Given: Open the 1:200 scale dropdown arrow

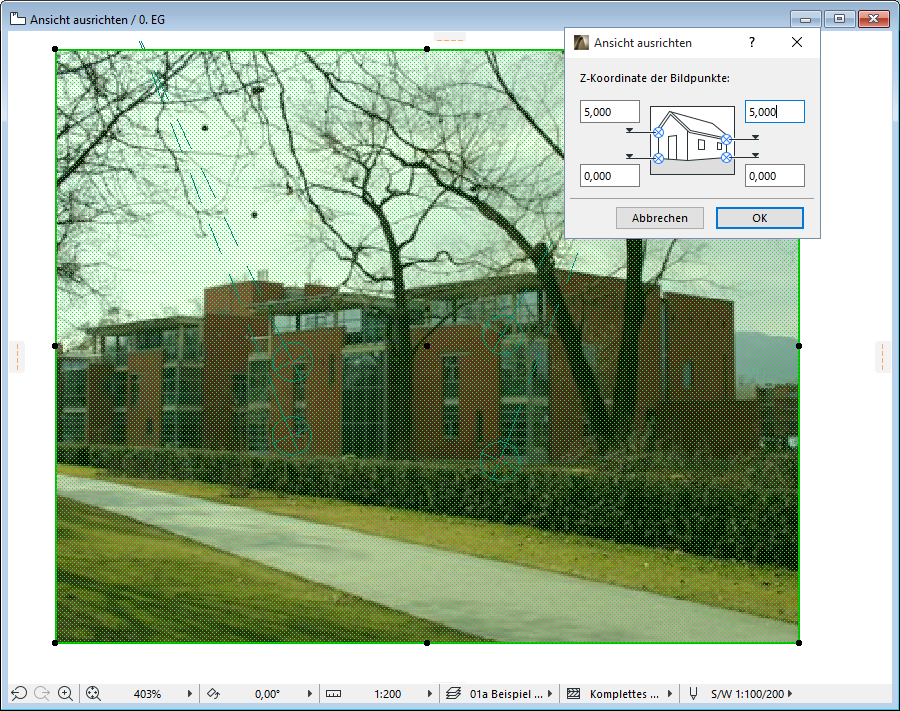Looking at the screenshot, I should [x=429, y=693].
